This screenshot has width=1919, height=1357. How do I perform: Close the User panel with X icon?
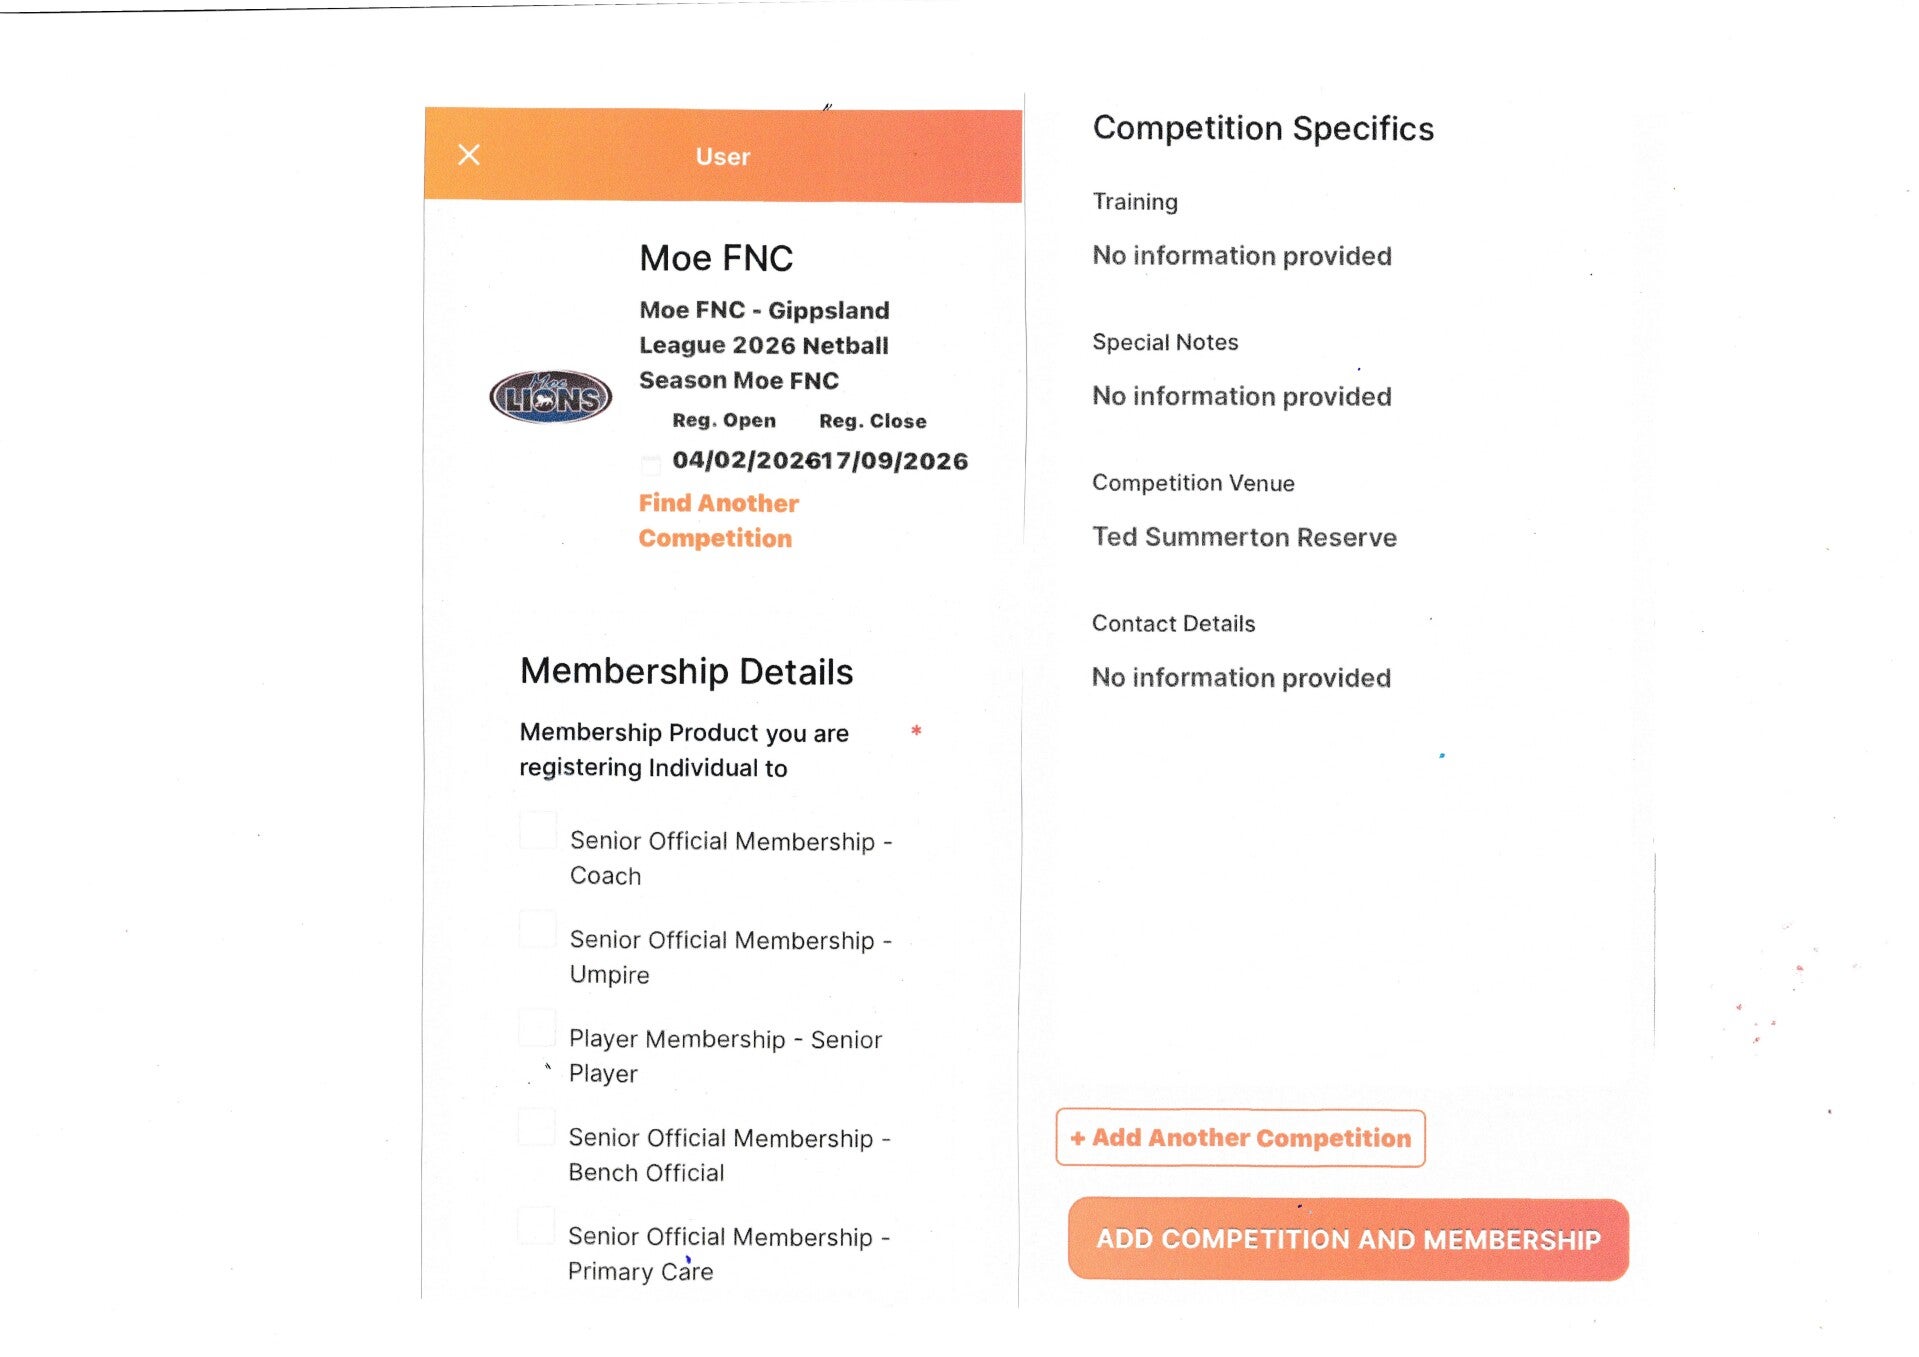tap(469, 155)
